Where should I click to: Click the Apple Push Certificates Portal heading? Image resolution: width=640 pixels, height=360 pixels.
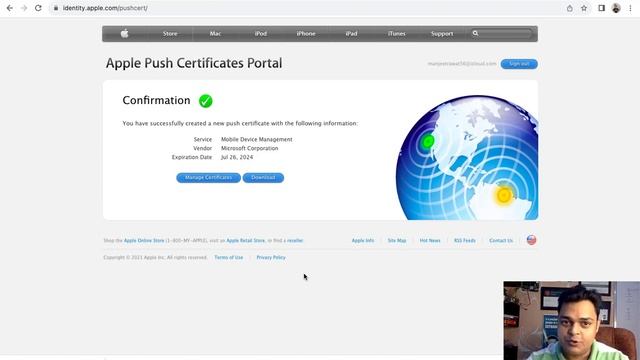tap(194, 63)
